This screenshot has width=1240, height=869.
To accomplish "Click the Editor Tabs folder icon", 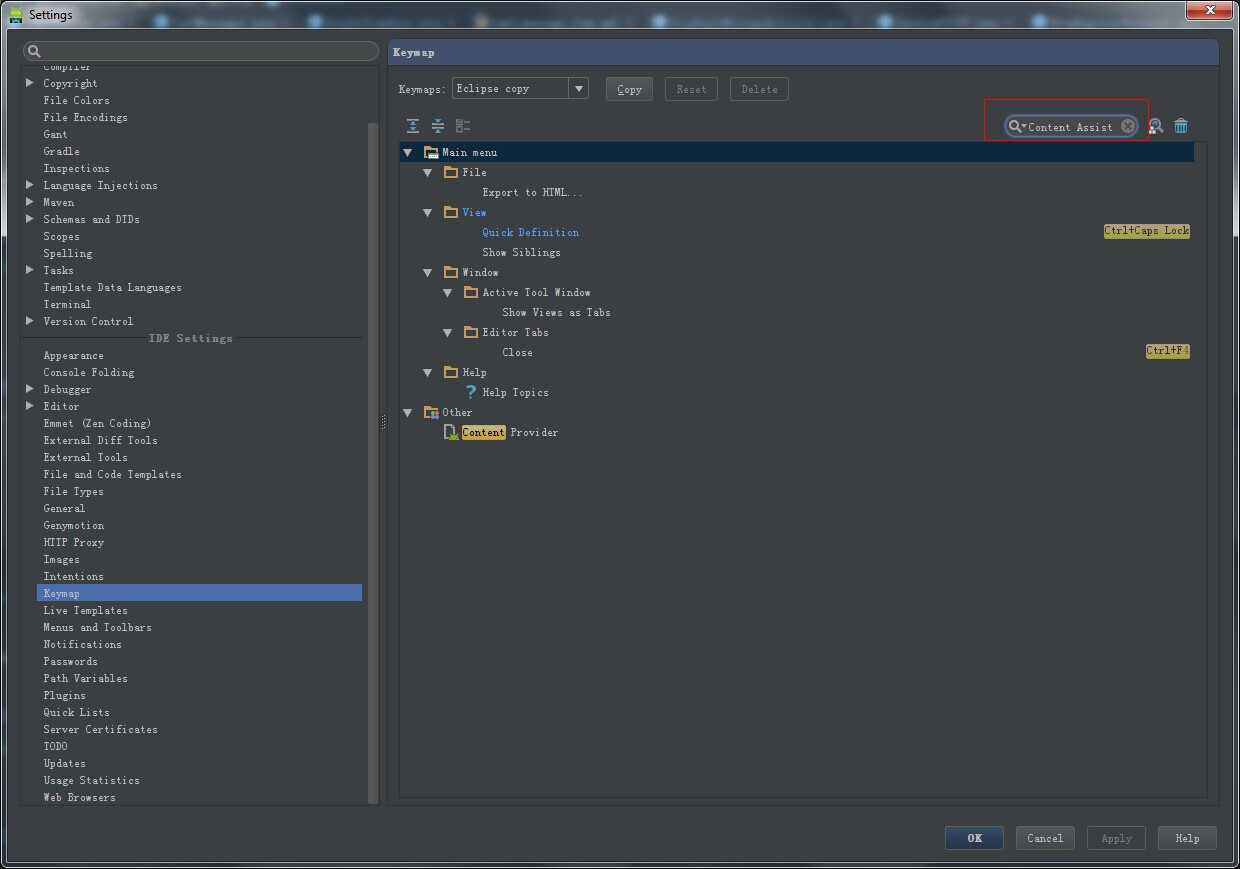I will pos(471,332).
